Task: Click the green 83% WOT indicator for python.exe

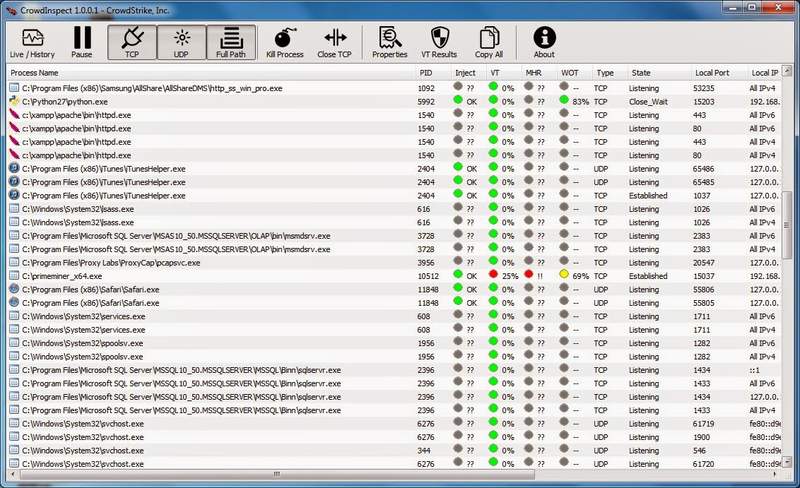Action: click(564, 100)
